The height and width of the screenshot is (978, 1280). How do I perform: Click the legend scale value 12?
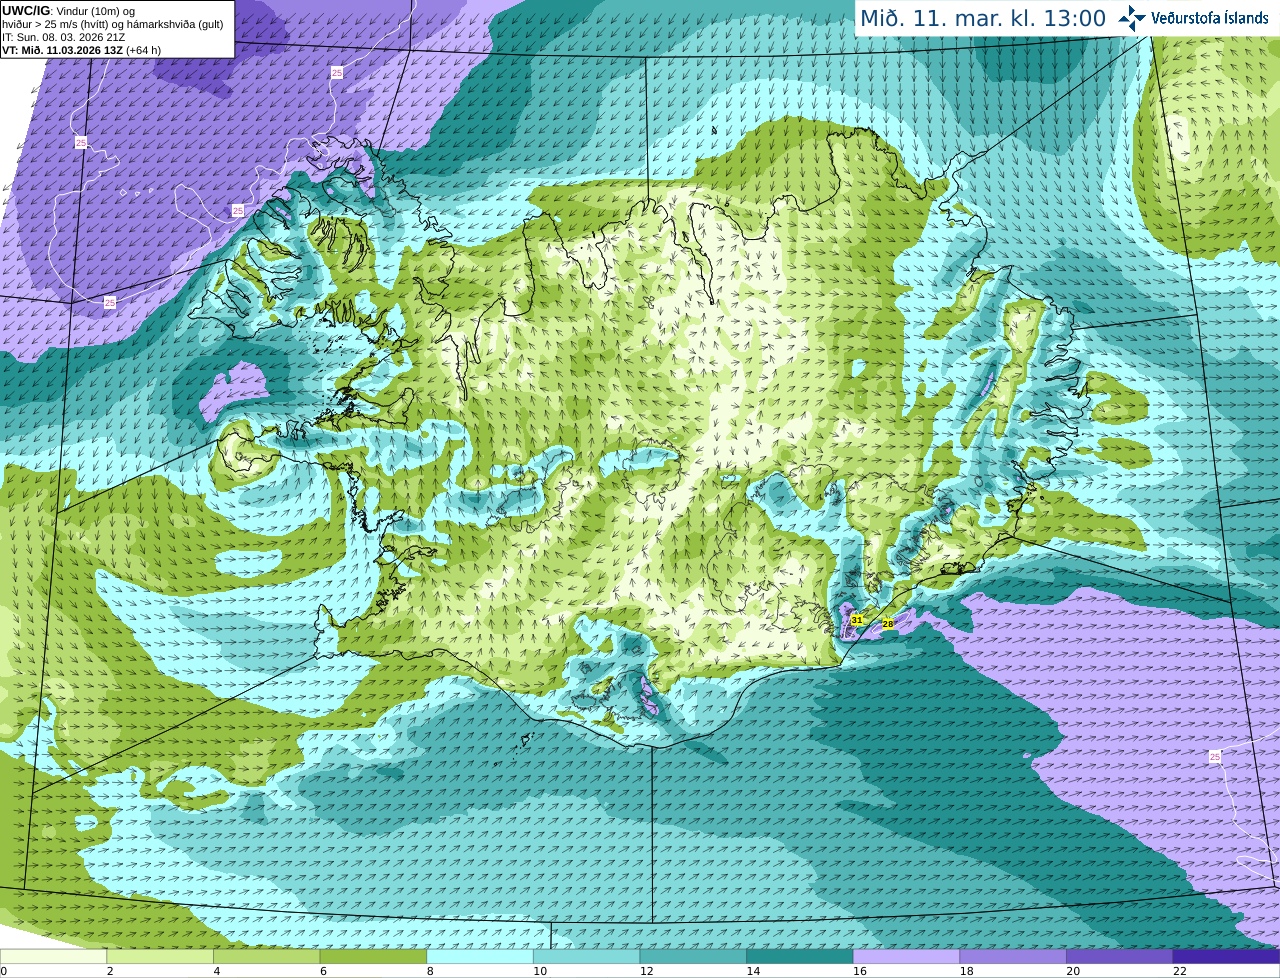[x=647, y=971]
